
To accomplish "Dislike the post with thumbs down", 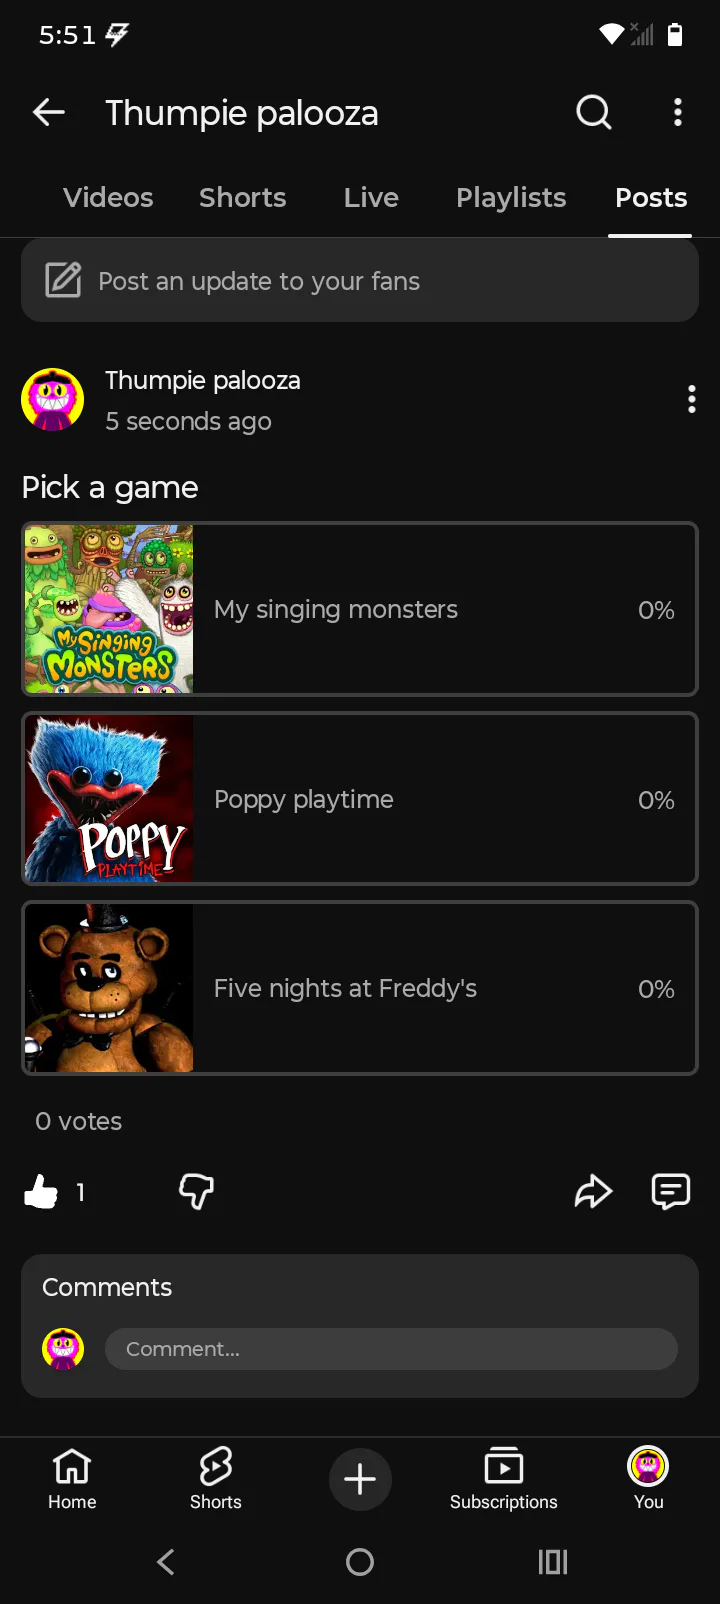I will [196, 1191].
